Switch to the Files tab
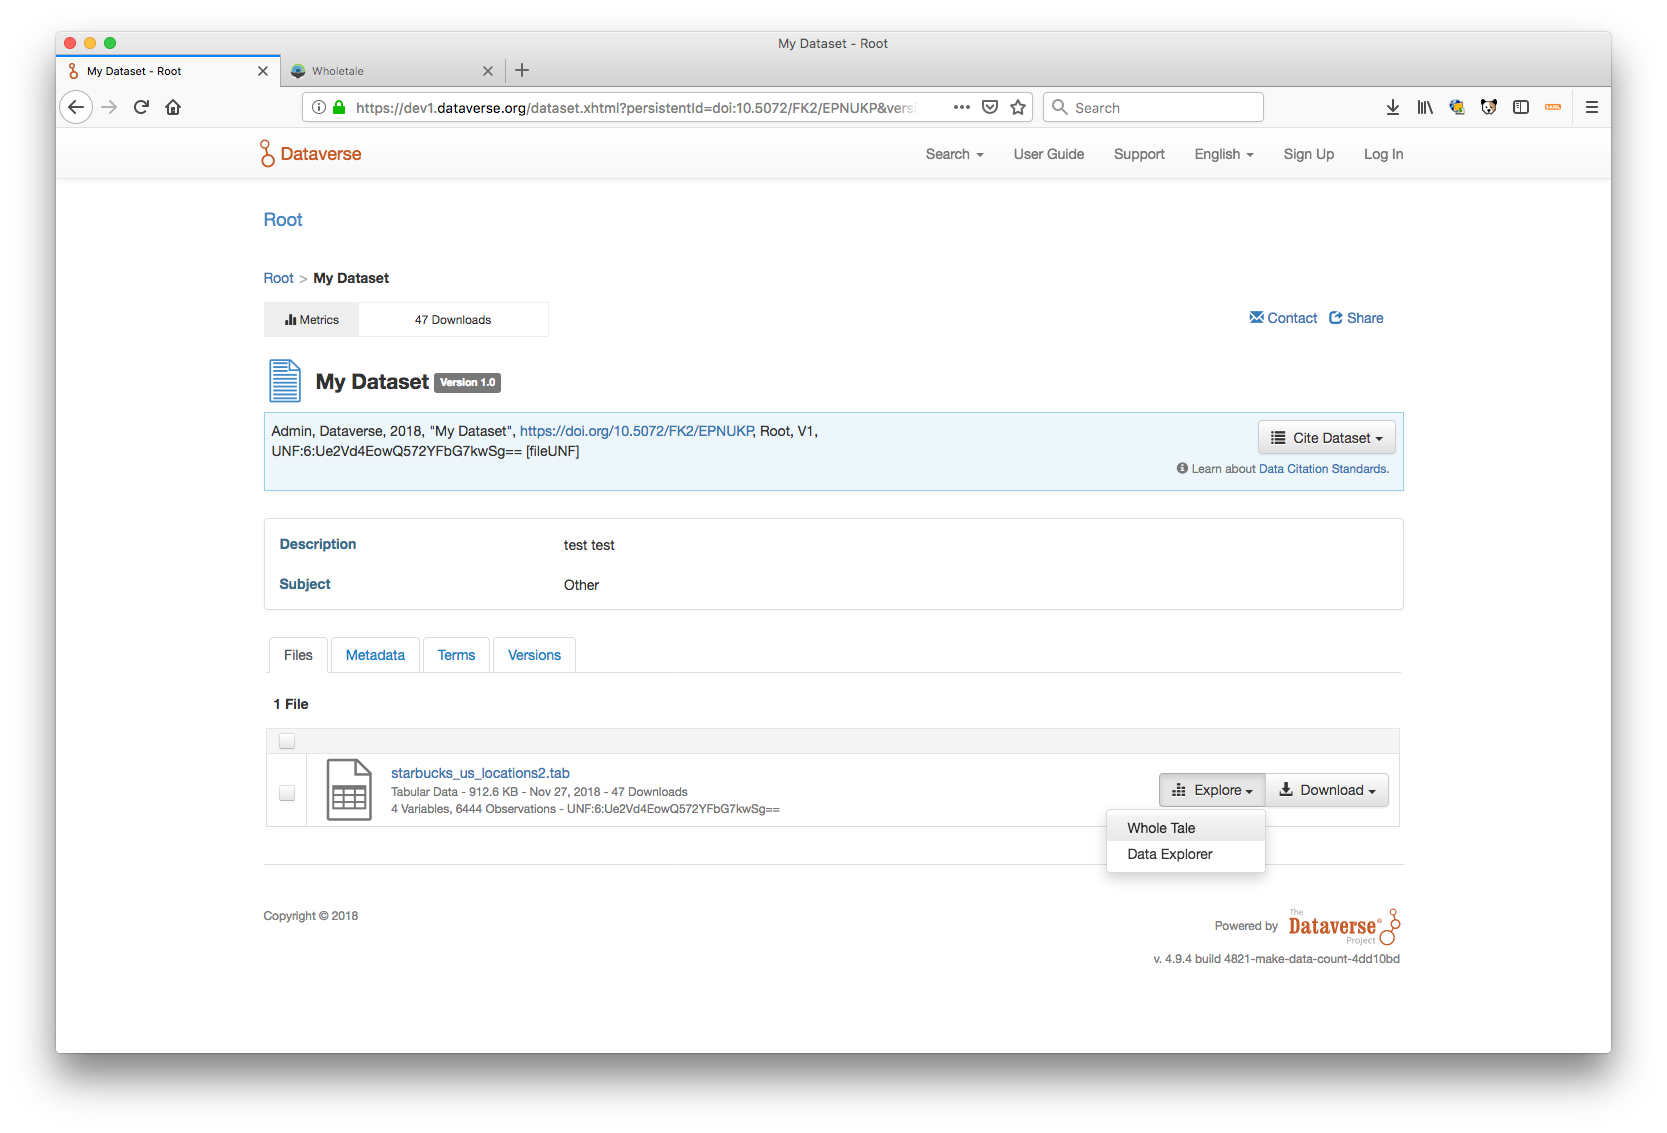The image size is (1667, 1133). 298,655
